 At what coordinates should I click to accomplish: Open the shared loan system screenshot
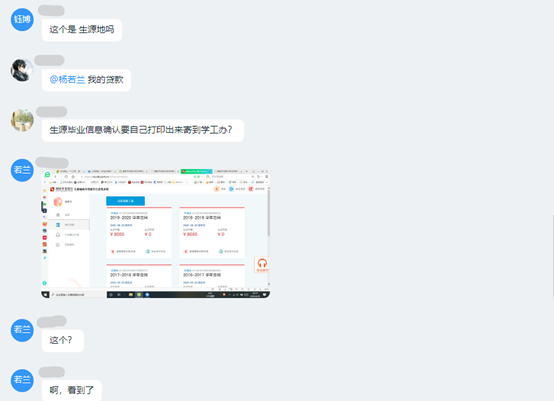155,234
